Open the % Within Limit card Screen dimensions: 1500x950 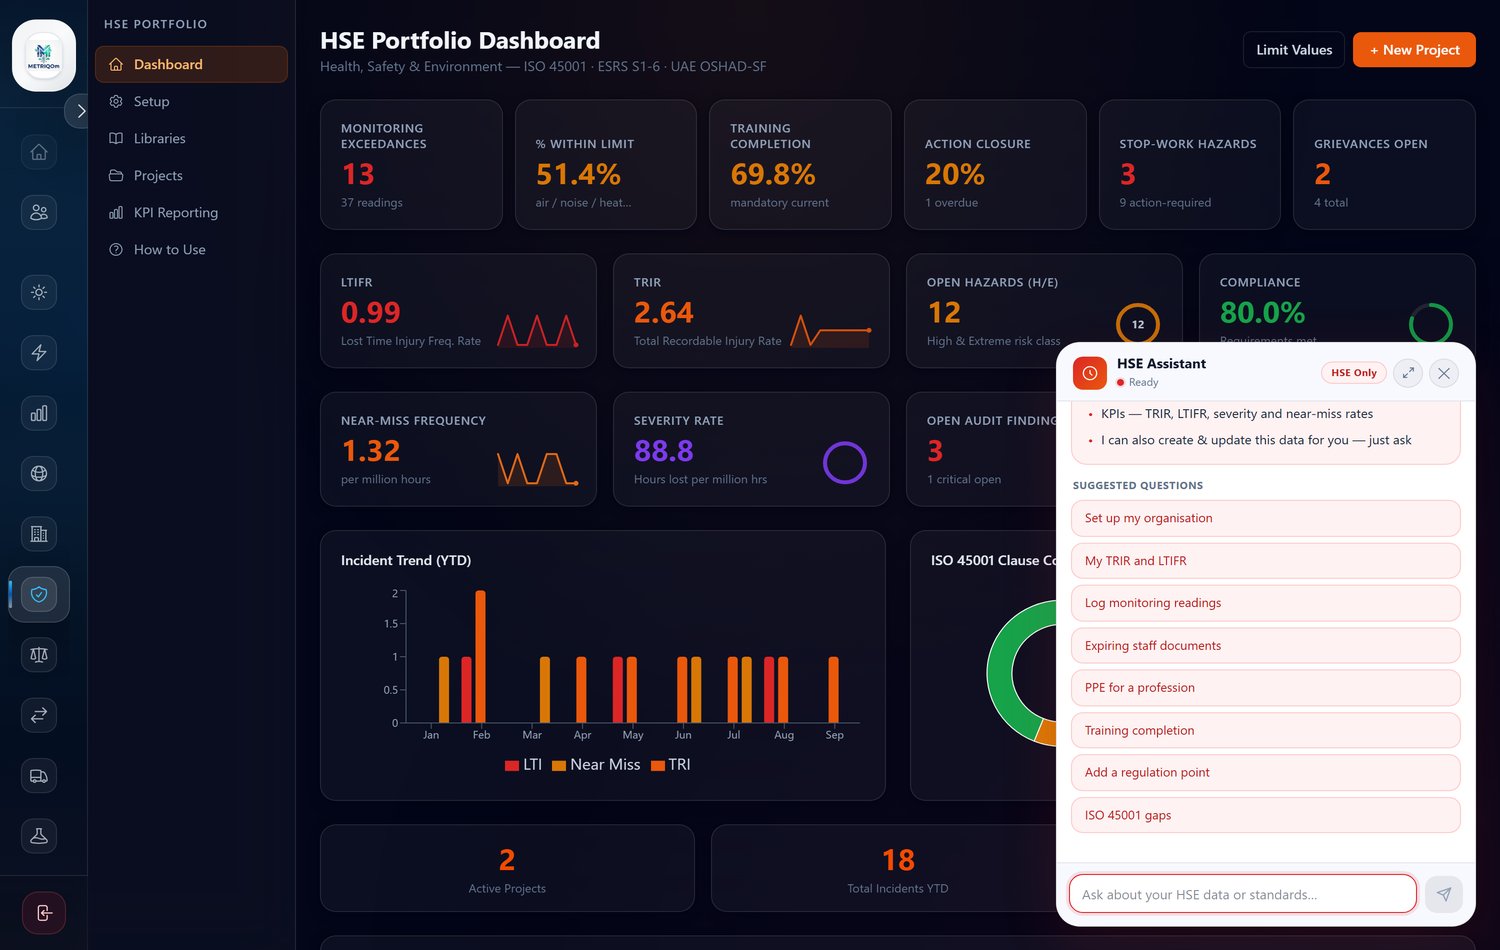(606, 165)
